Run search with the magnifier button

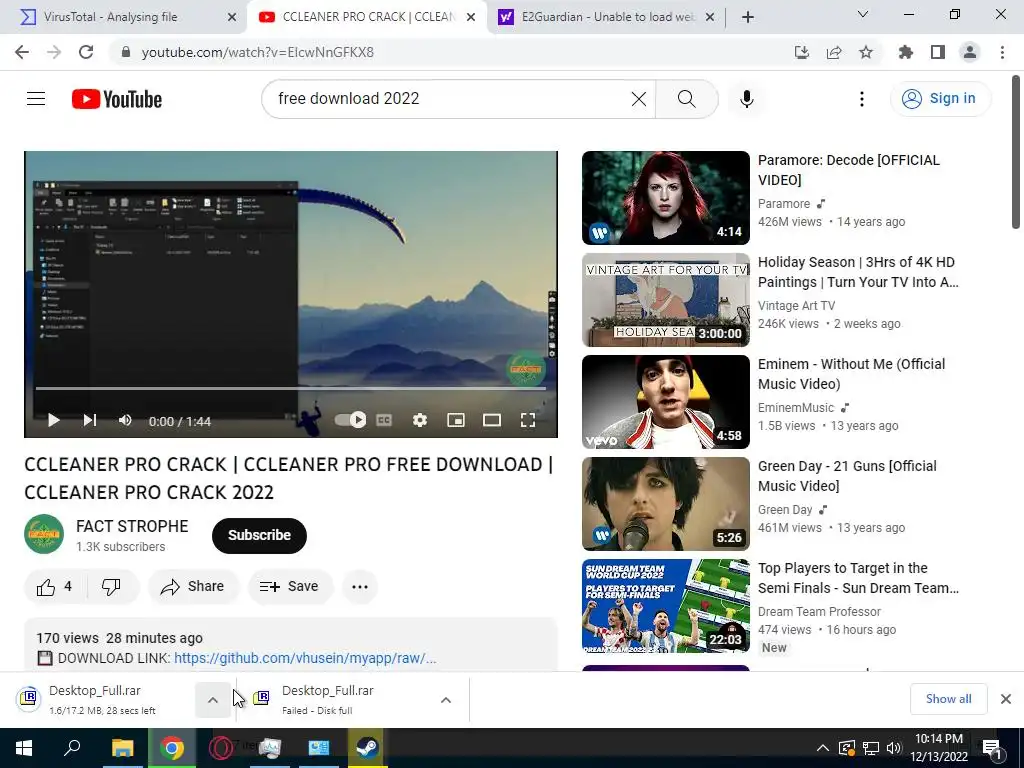(686, 99)
